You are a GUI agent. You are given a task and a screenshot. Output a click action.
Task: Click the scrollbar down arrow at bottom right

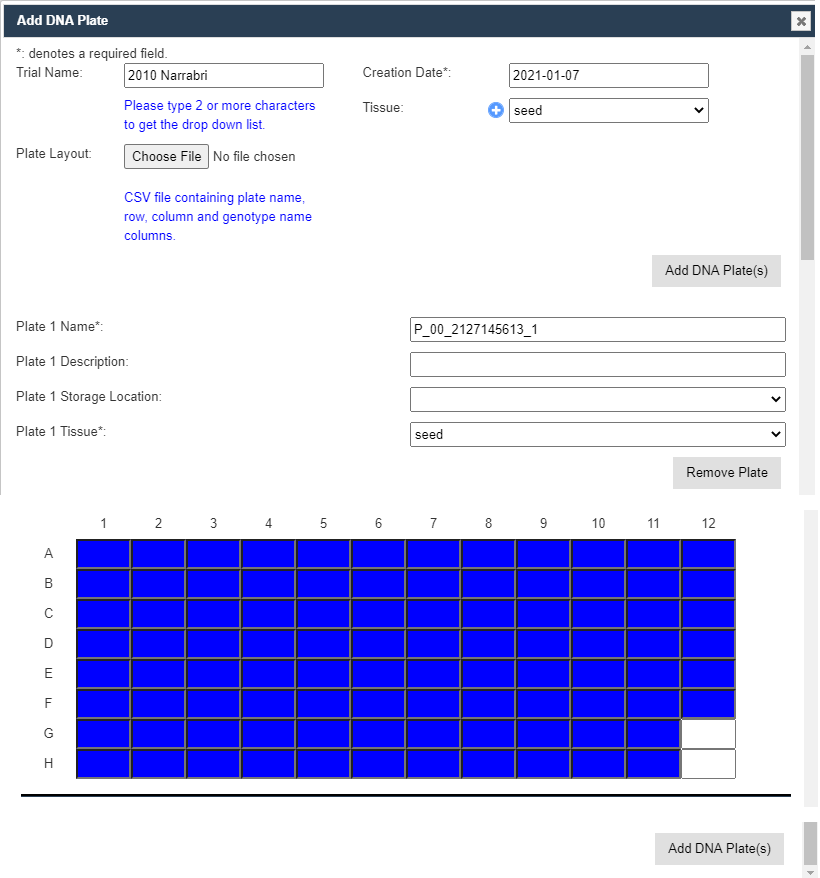810,871
